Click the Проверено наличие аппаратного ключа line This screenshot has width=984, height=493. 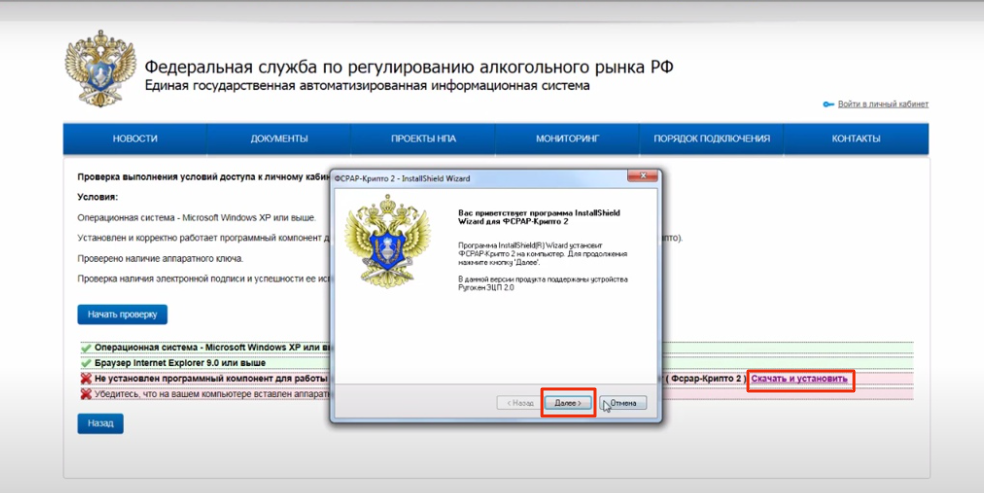click(x=160, y=258)
